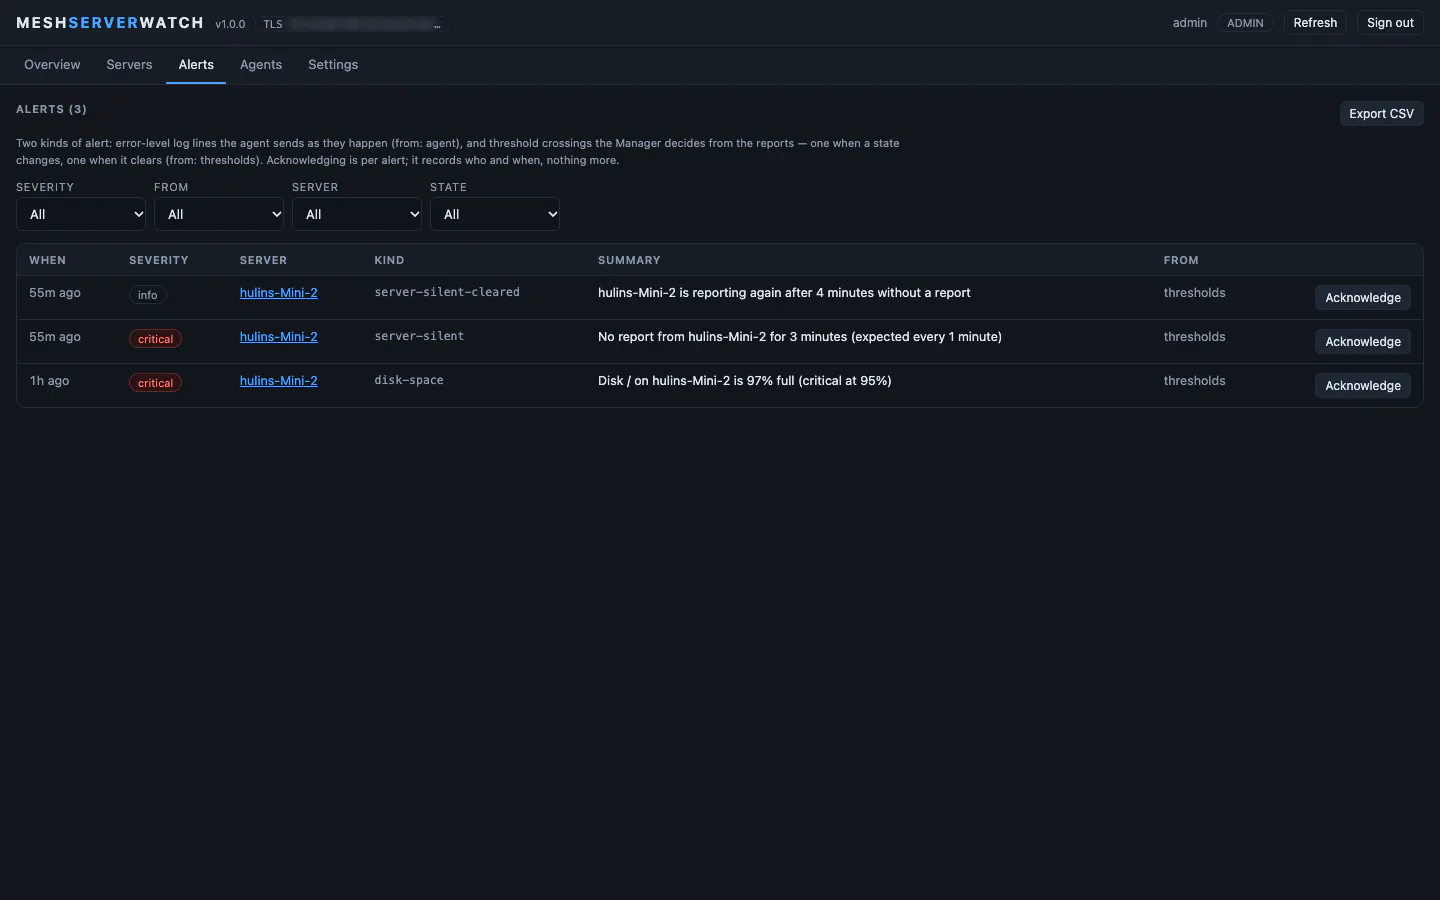Click the 'disk-space' kind cell
Viewport: 1440px width, 900px height.
click(409, 381)
